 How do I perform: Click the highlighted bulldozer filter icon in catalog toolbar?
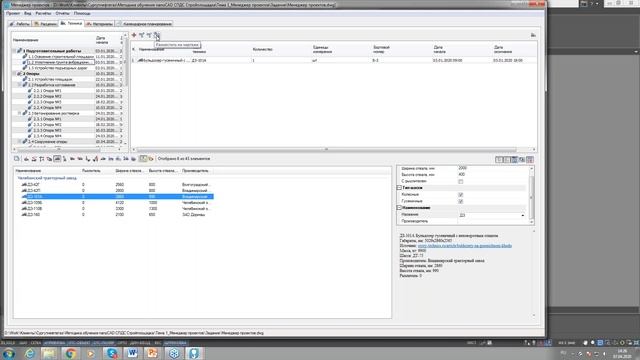pos(57,159)
